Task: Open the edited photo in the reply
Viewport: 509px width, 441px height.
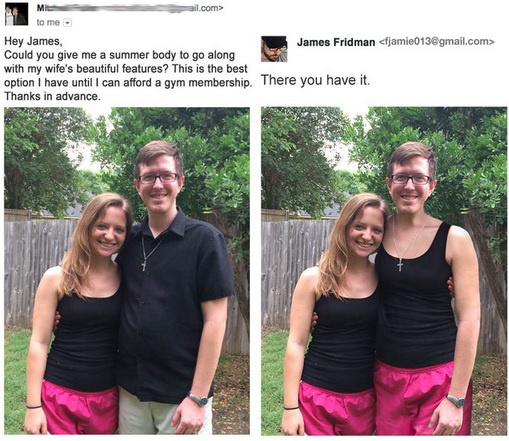Action: coord(384,271)
